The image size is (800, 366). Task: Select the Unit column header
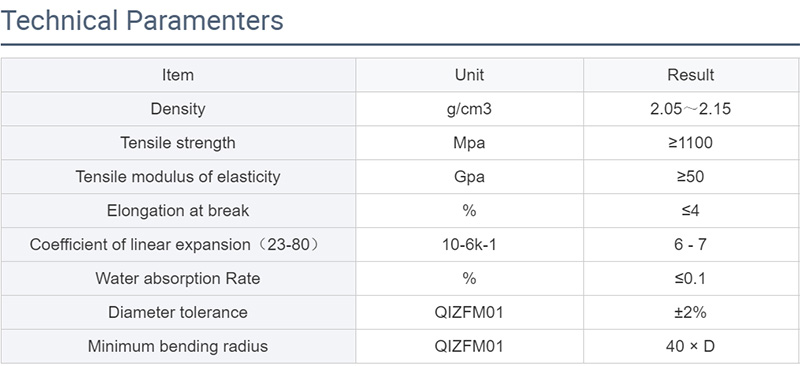[469, 75]
